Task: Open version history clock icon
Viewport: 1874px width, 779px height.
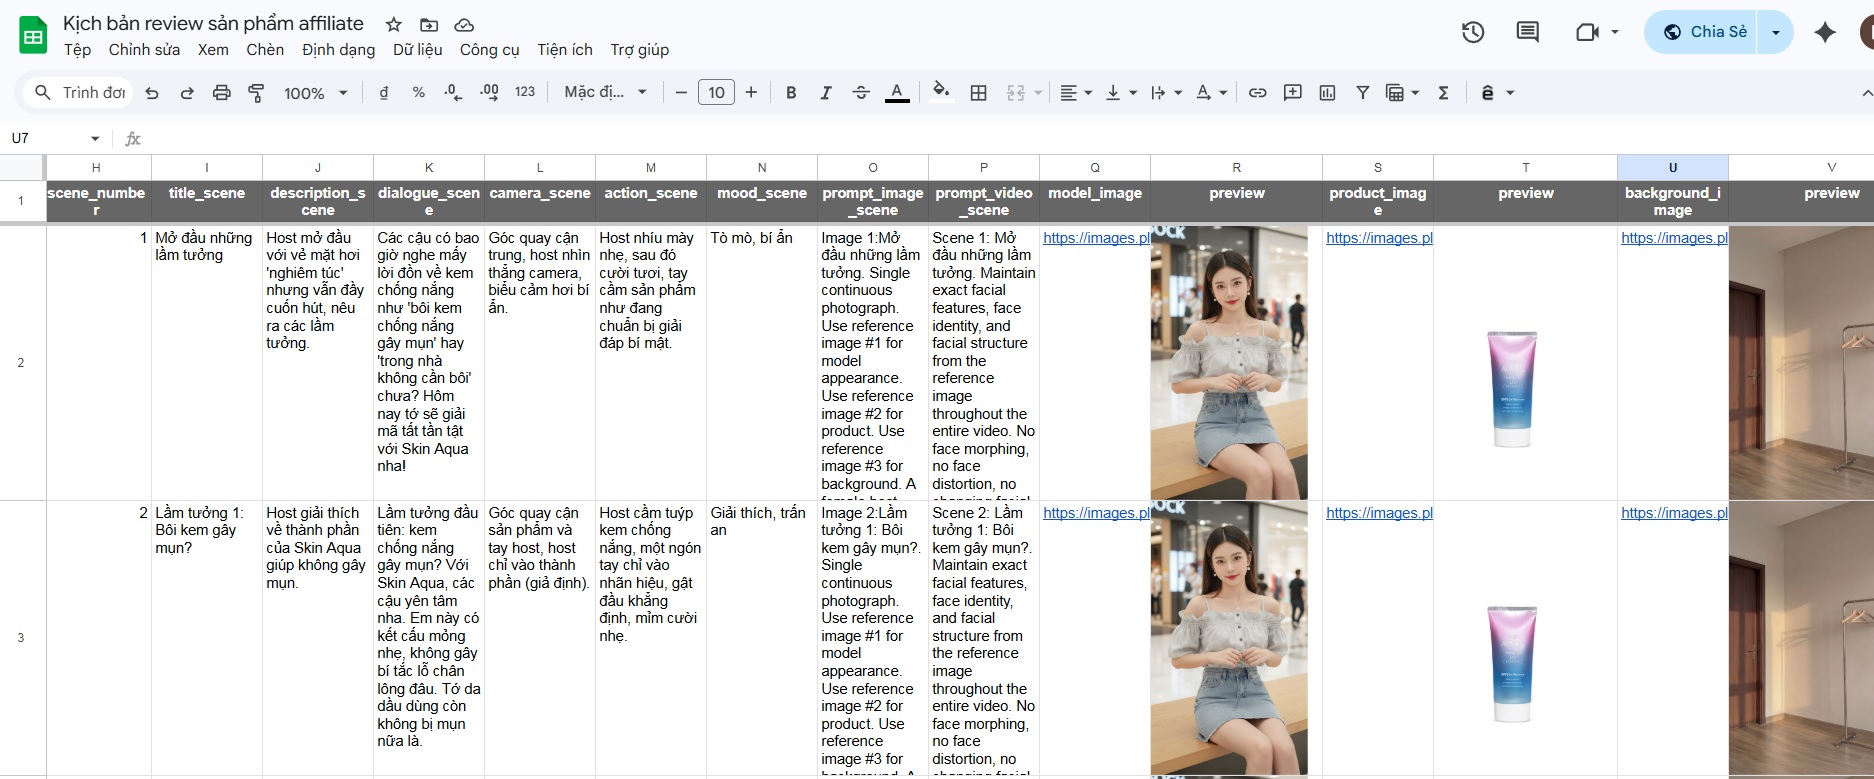Action: click(1472, 32)
